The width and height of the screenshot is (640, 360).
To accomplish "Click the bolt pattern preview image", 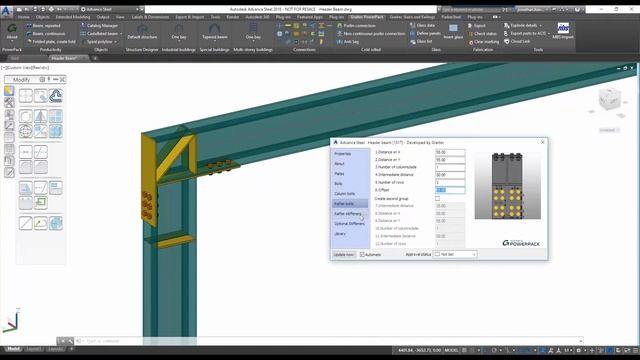I will click(x=507, y=186).
